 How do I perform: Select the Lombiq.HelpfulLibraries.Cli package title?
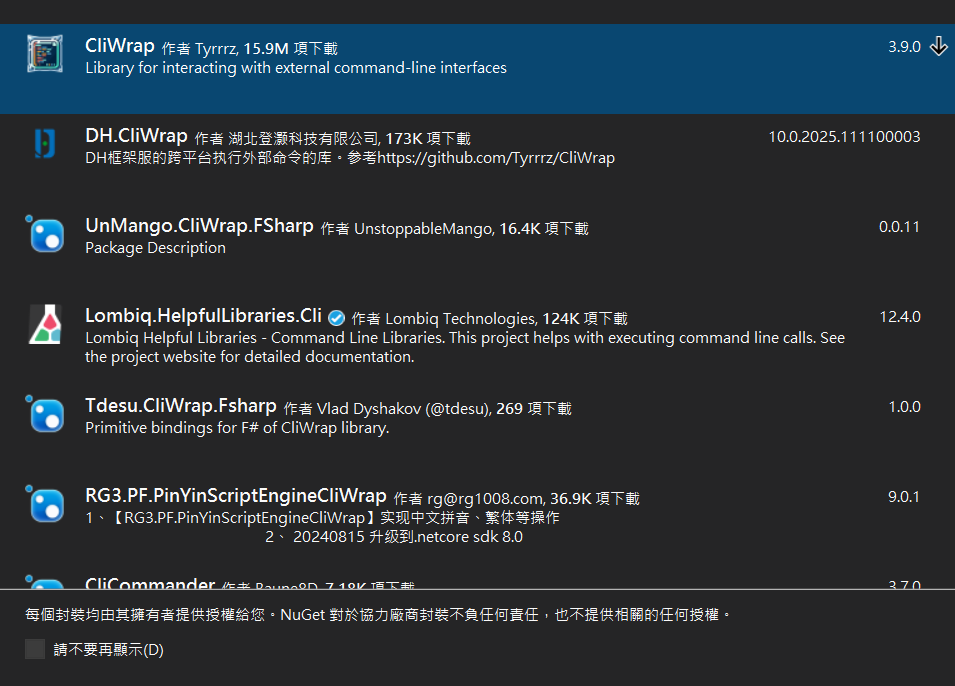(x=203, y=316)
